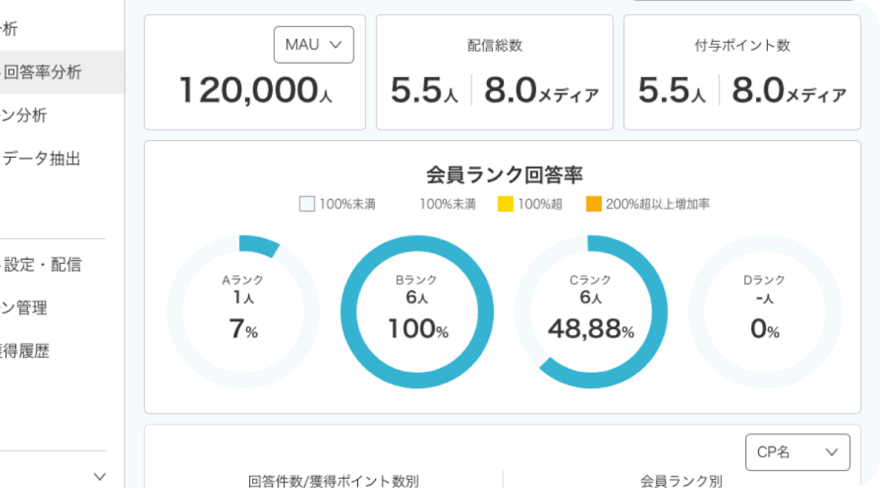Open the CP名 dropdown
Image resolution: width=880 pixels, height=488 pixels.
coord(797,452)
